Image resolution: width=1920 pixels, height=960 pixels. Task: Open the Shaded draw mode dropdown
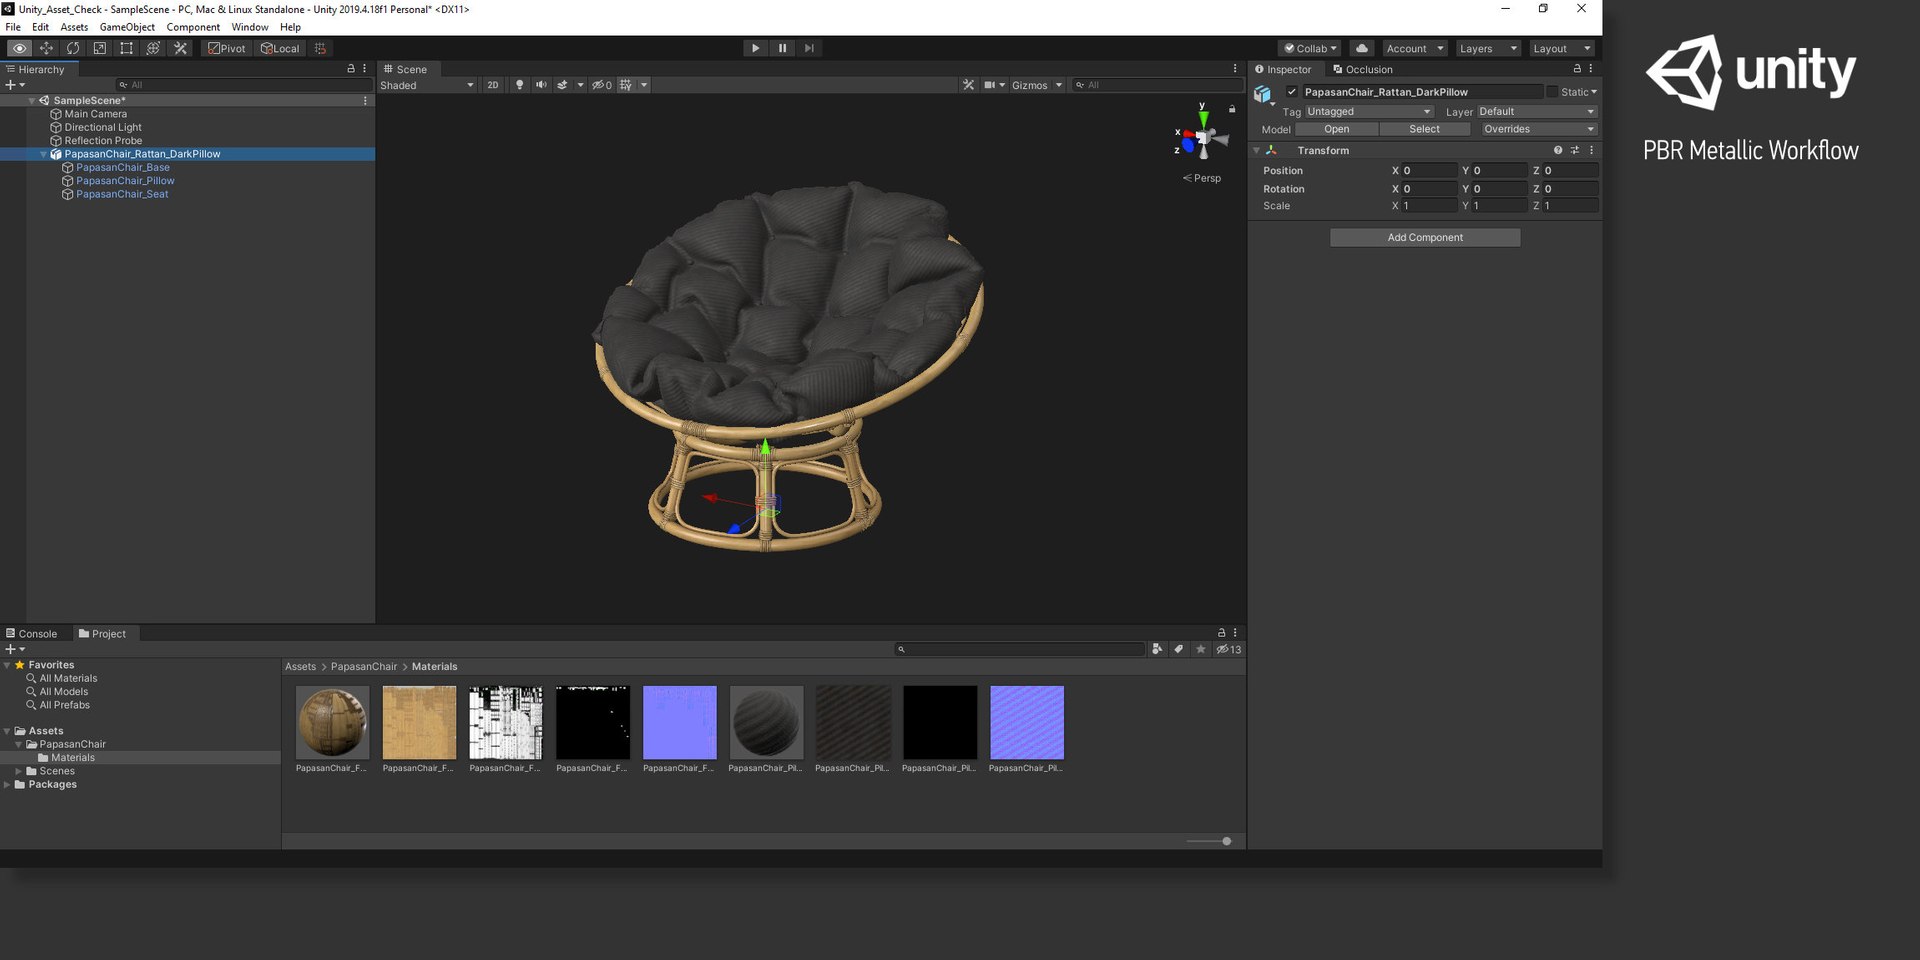[x=427, y=85]
